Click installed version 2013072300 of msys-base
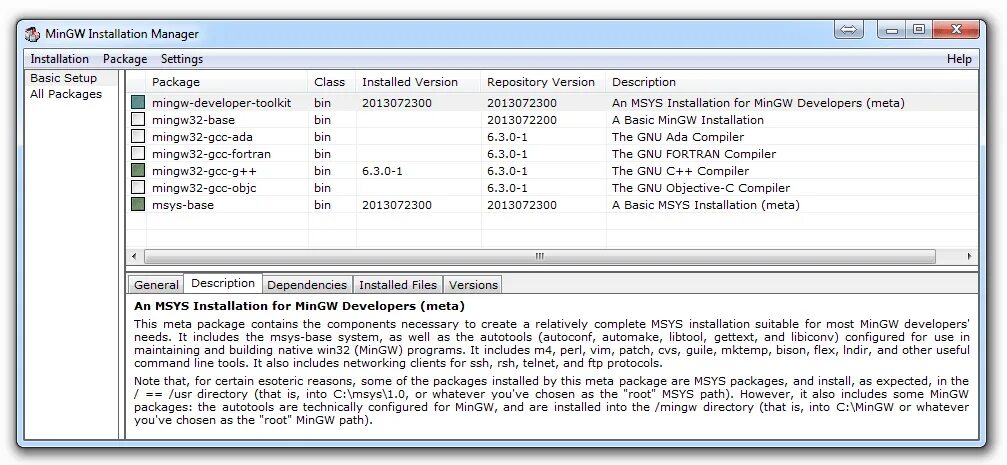 (397, 205)
